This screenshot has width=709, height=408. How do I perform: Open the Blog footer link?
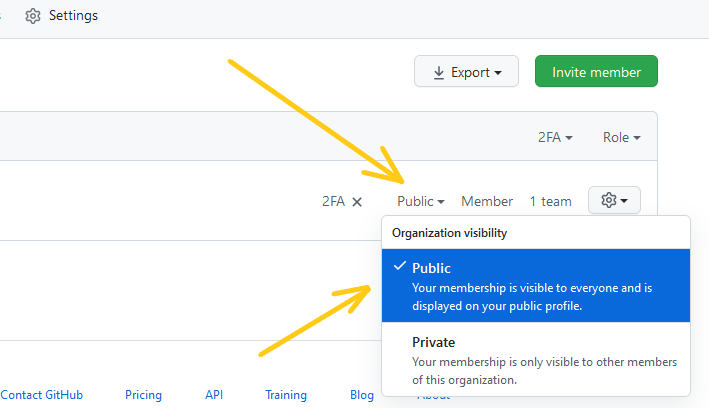pos(362,395)
